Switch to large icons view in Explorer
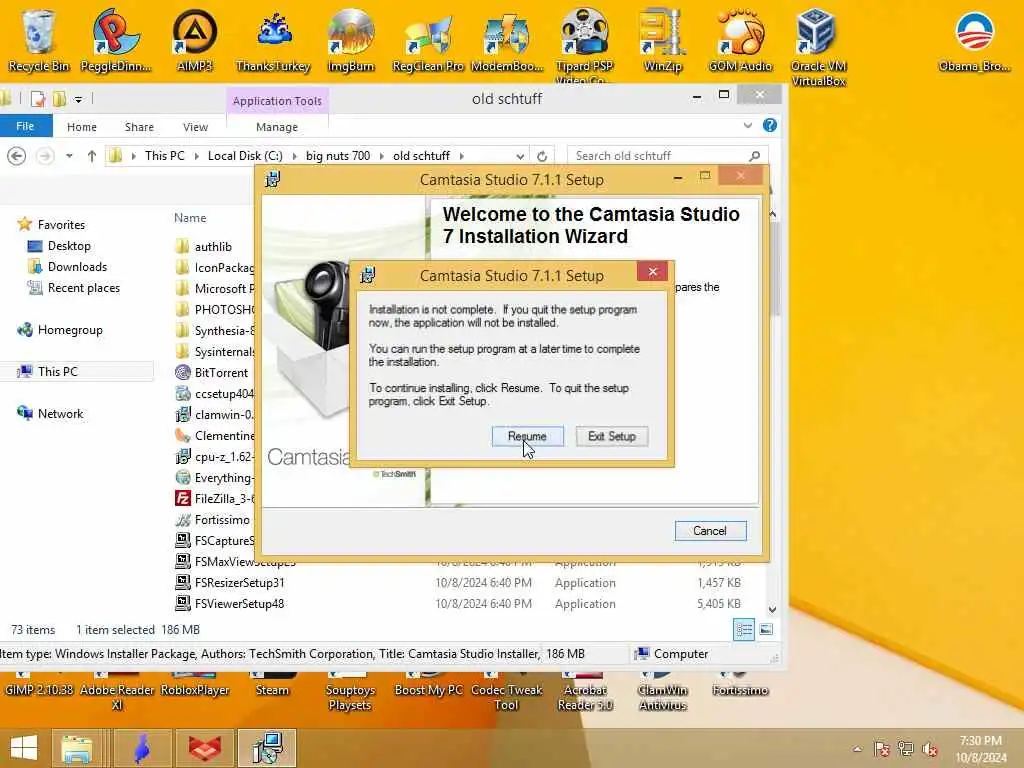The image size is (1024, 768). (x=766, y=630)
